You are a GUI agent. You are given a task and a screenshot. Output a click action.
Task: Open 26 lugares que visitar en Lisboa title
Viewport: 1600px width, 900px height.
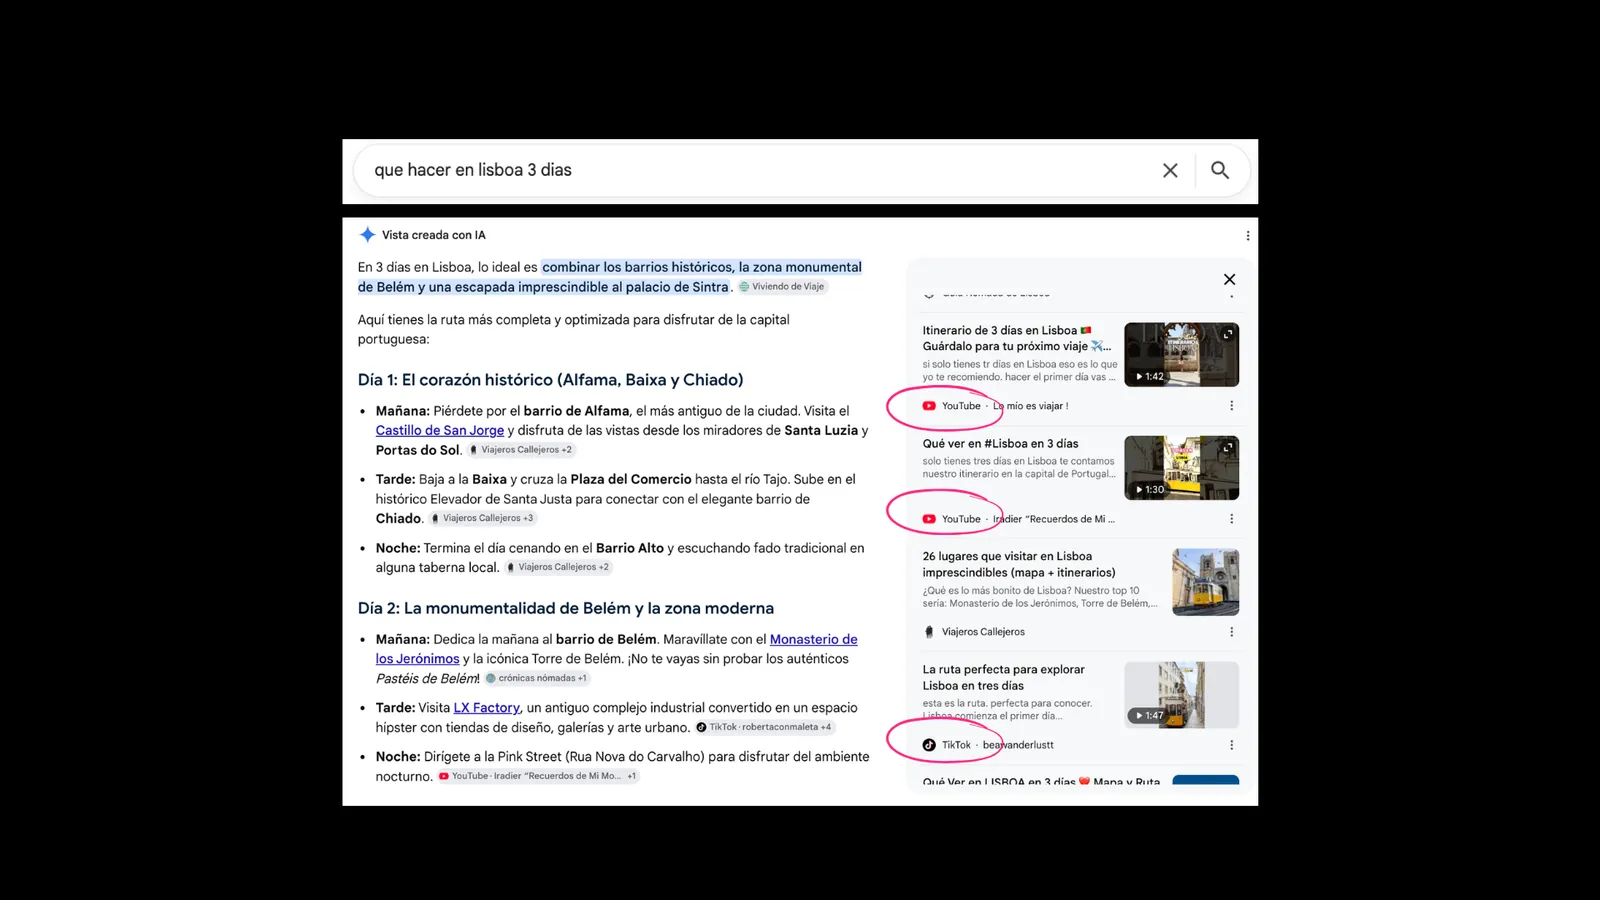click(1018, 564)
